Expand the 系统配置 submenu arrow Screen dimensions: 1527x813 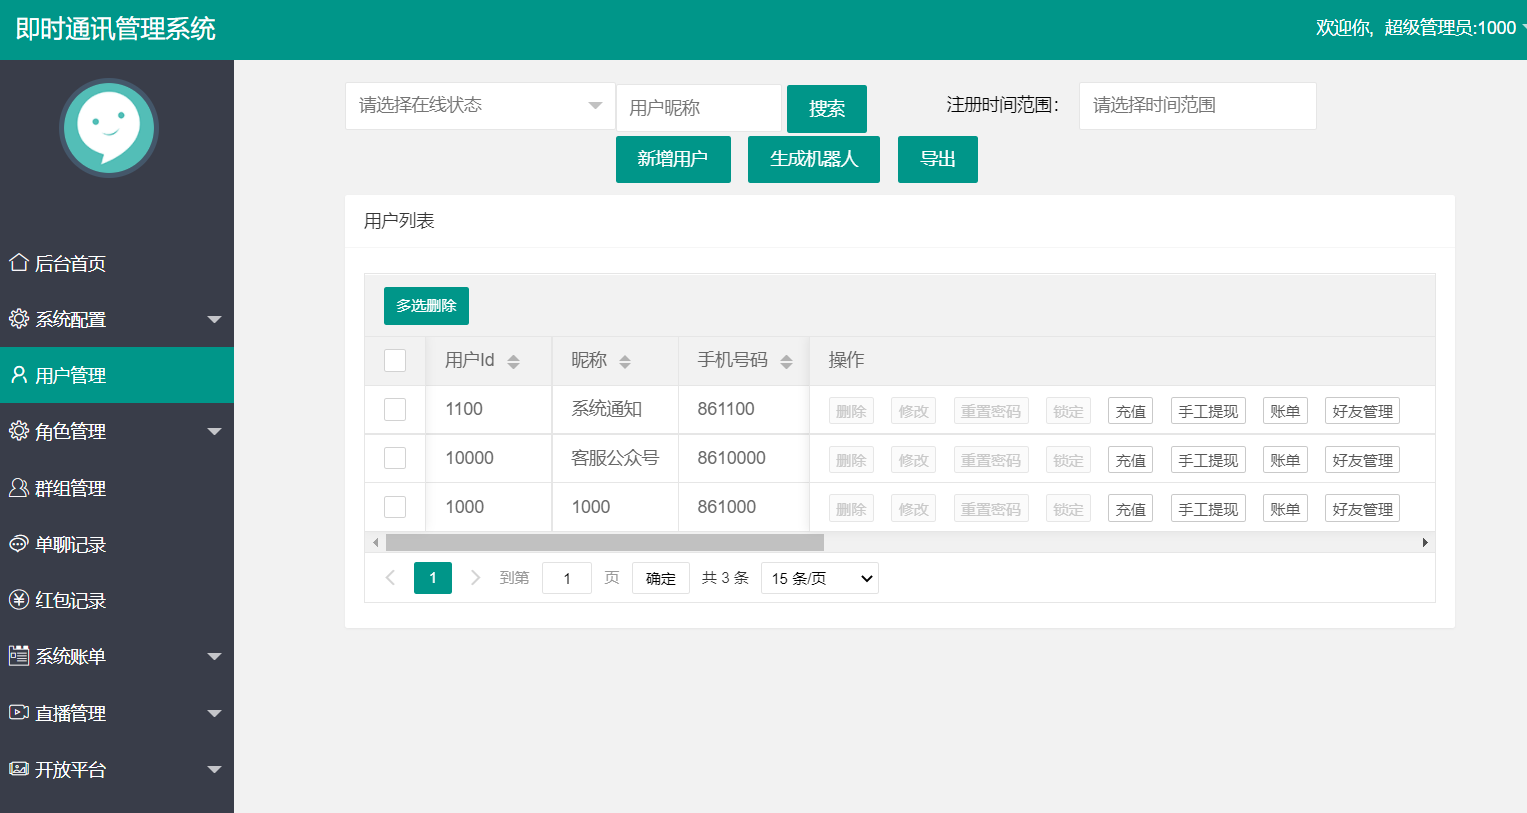pos(214,320)
